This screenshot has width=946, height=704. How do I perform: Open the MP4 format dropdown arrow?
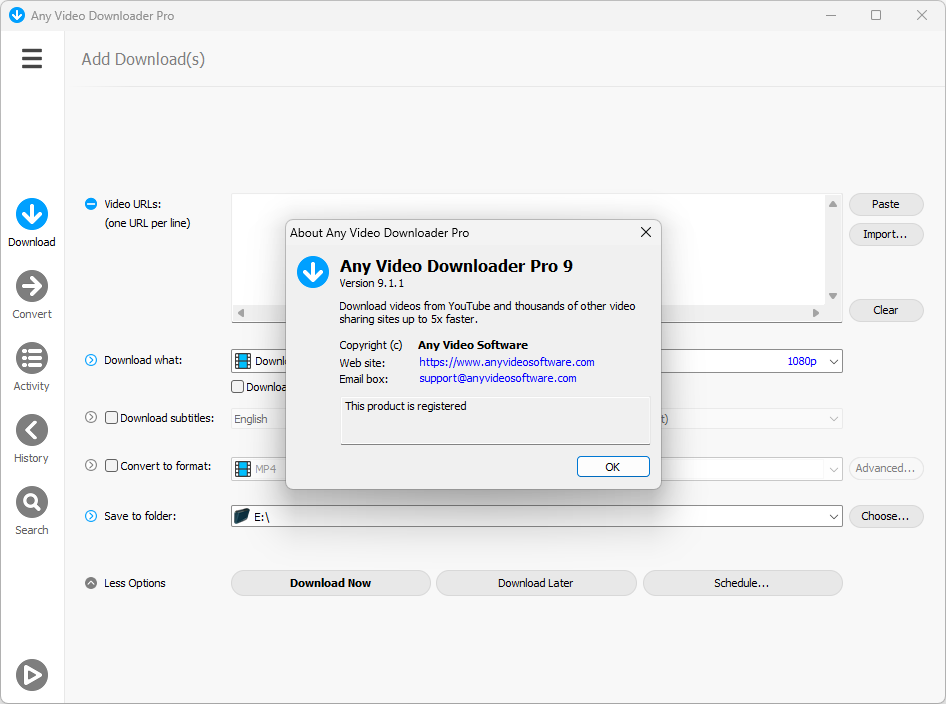[833, 469]
